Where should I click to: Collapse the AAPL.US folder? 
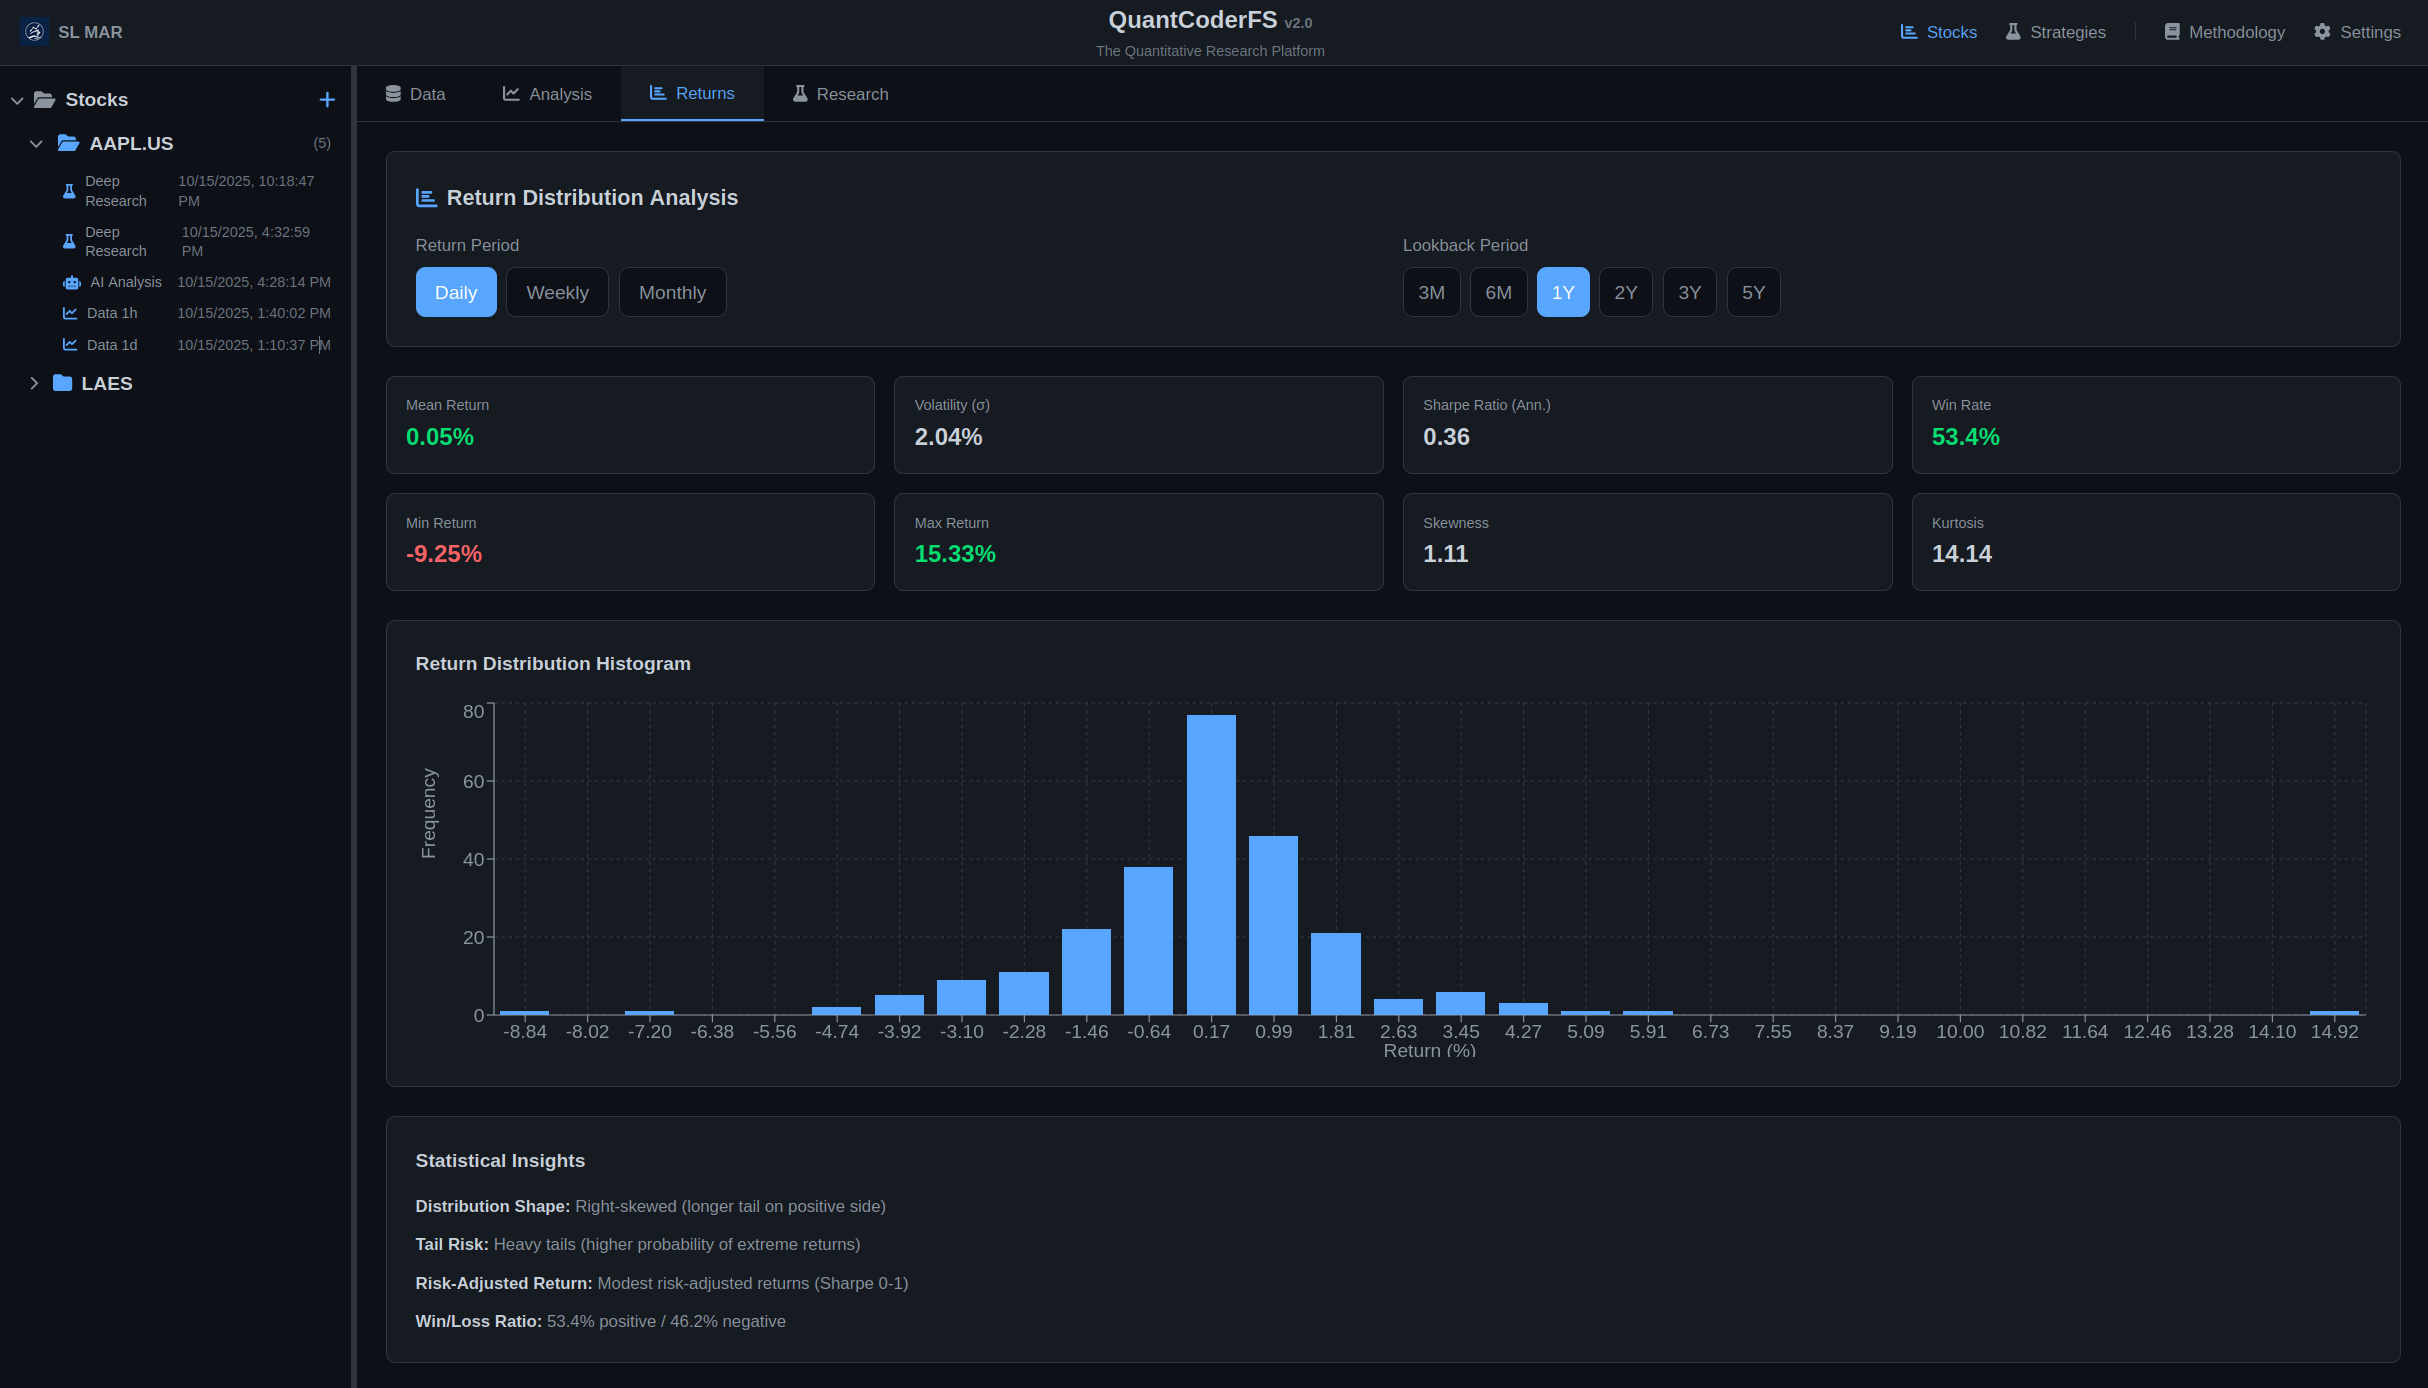coord(36,143)
